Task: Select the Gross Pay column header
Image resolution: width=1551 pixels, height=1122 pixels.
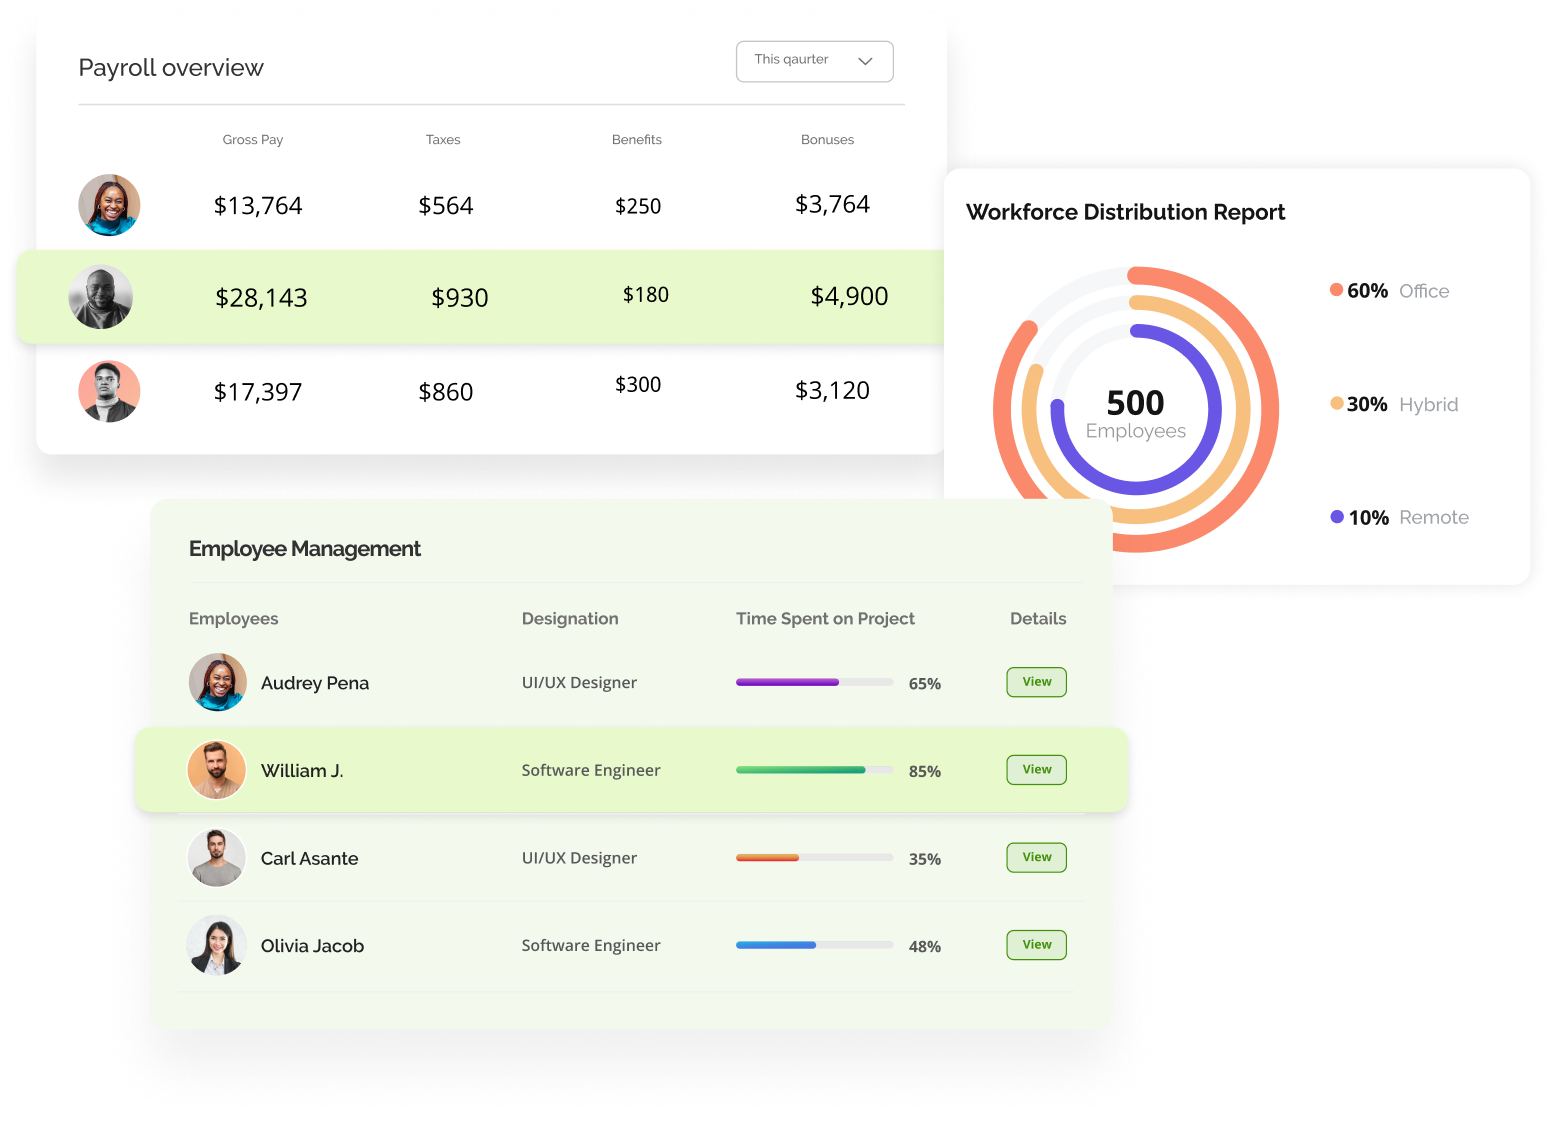Action: pos(252,140)
